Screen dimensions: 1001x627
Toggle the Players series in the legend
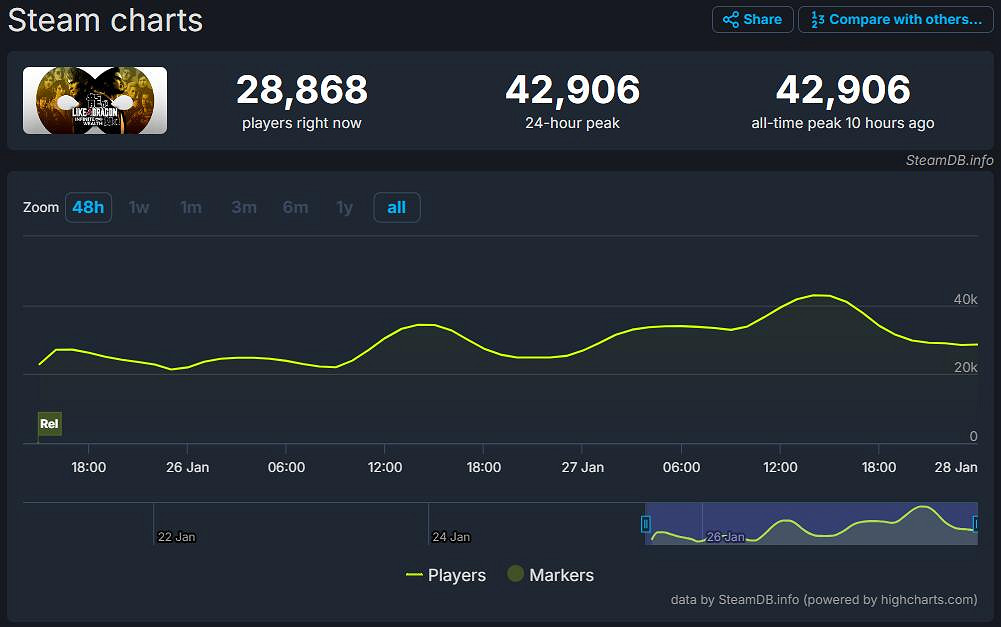coord(447,575)
